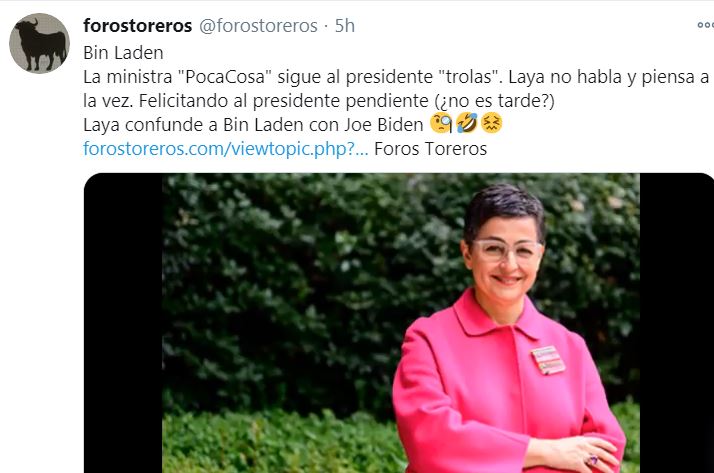This screenshot has width=714, height=473.
Task: Click the forostoreros display name
Action: [138, 26]
